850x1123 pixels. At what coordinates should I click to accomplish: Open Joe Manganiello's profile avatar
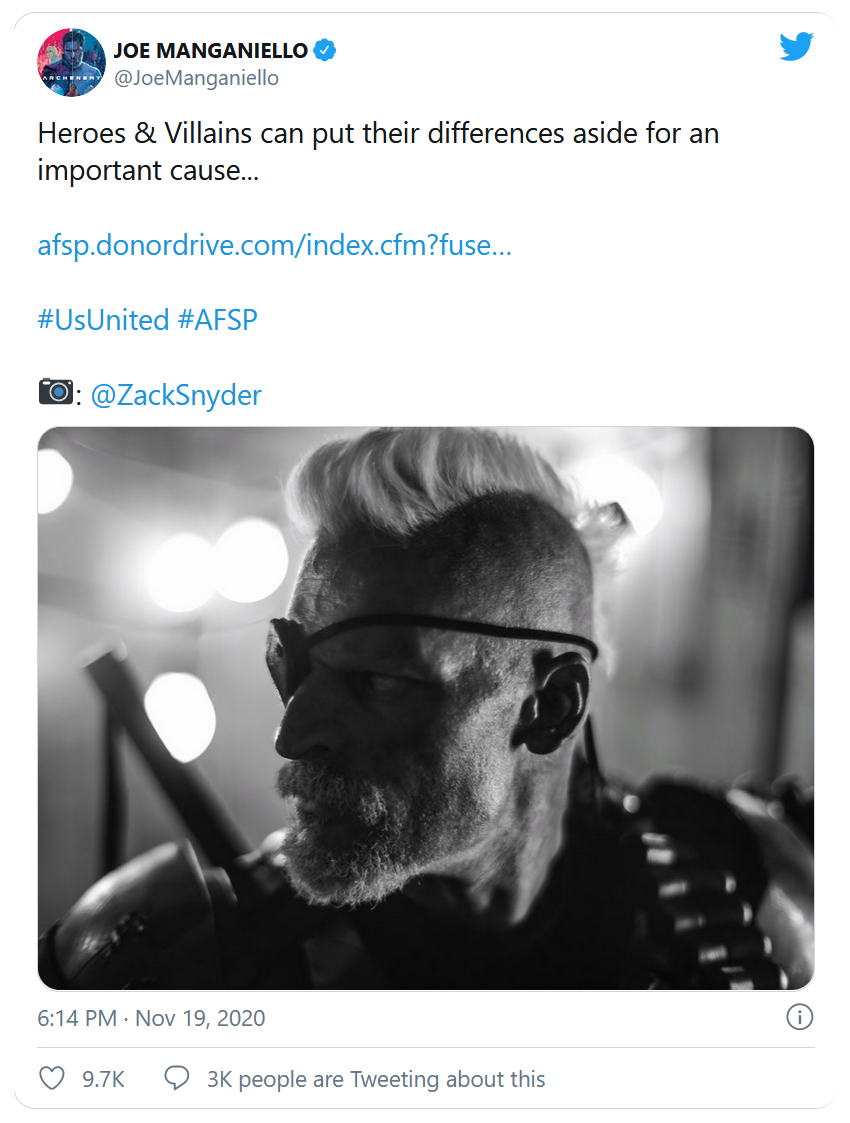[71, 62]
